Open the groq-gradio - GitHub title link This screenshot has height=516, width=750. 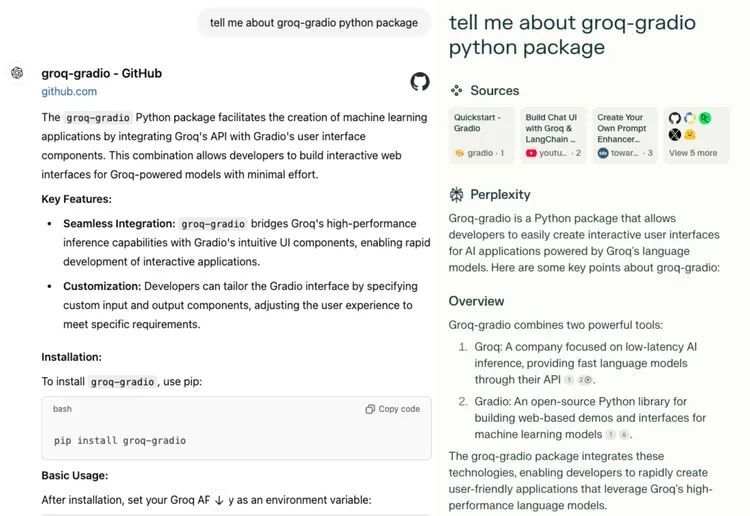[101, 73]
